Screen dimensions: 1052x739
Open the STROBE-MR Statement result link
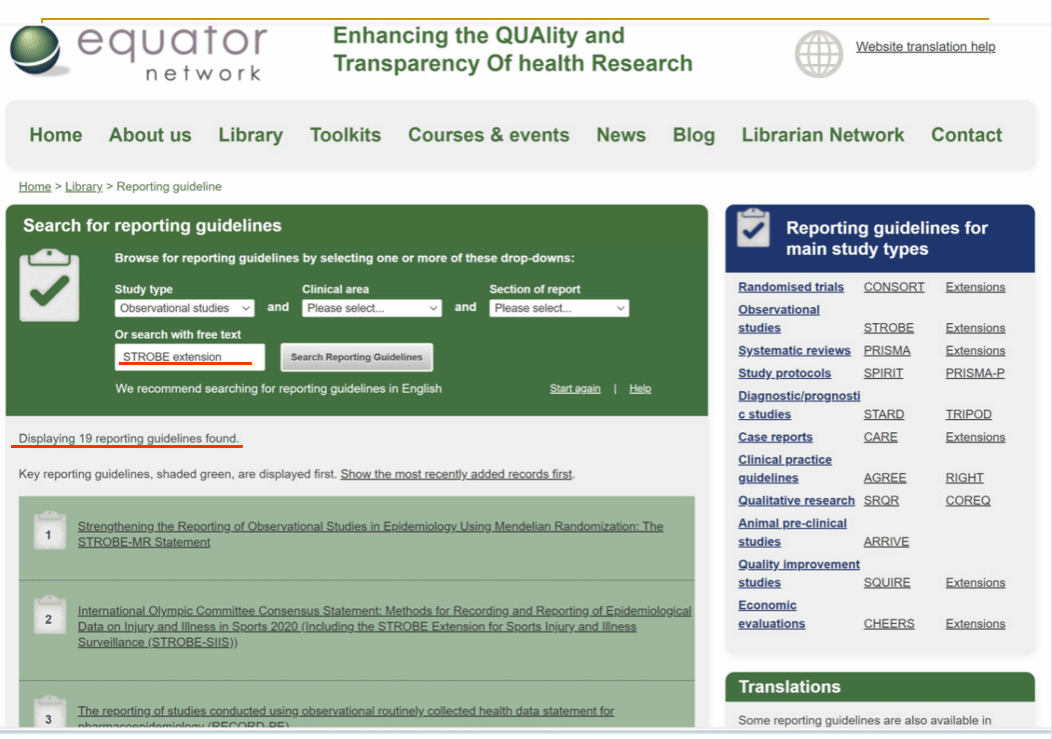tap(370, 534)
